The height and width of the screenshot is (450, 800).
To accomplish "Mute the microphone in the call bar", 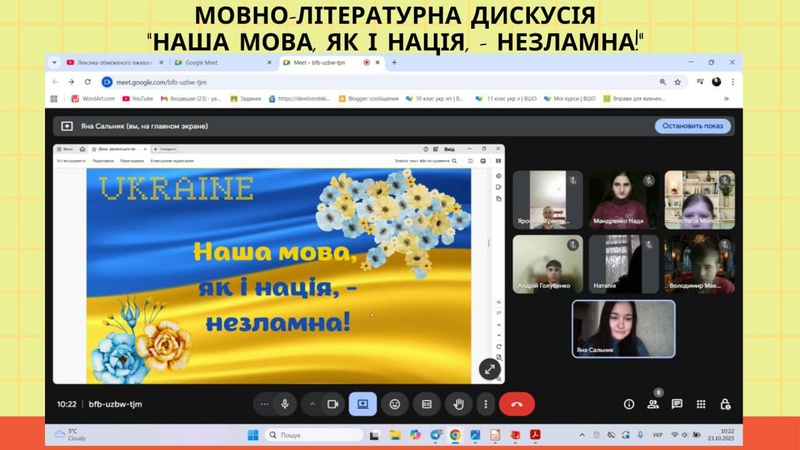I will 285,404.
